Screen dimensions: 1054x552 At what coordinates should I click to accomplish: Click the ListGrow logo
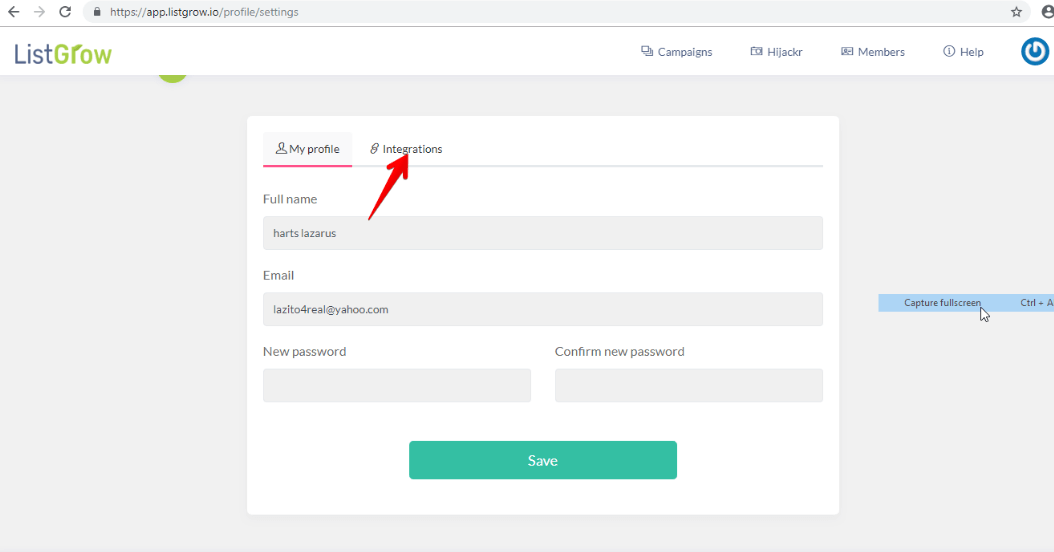coord(63,54)
